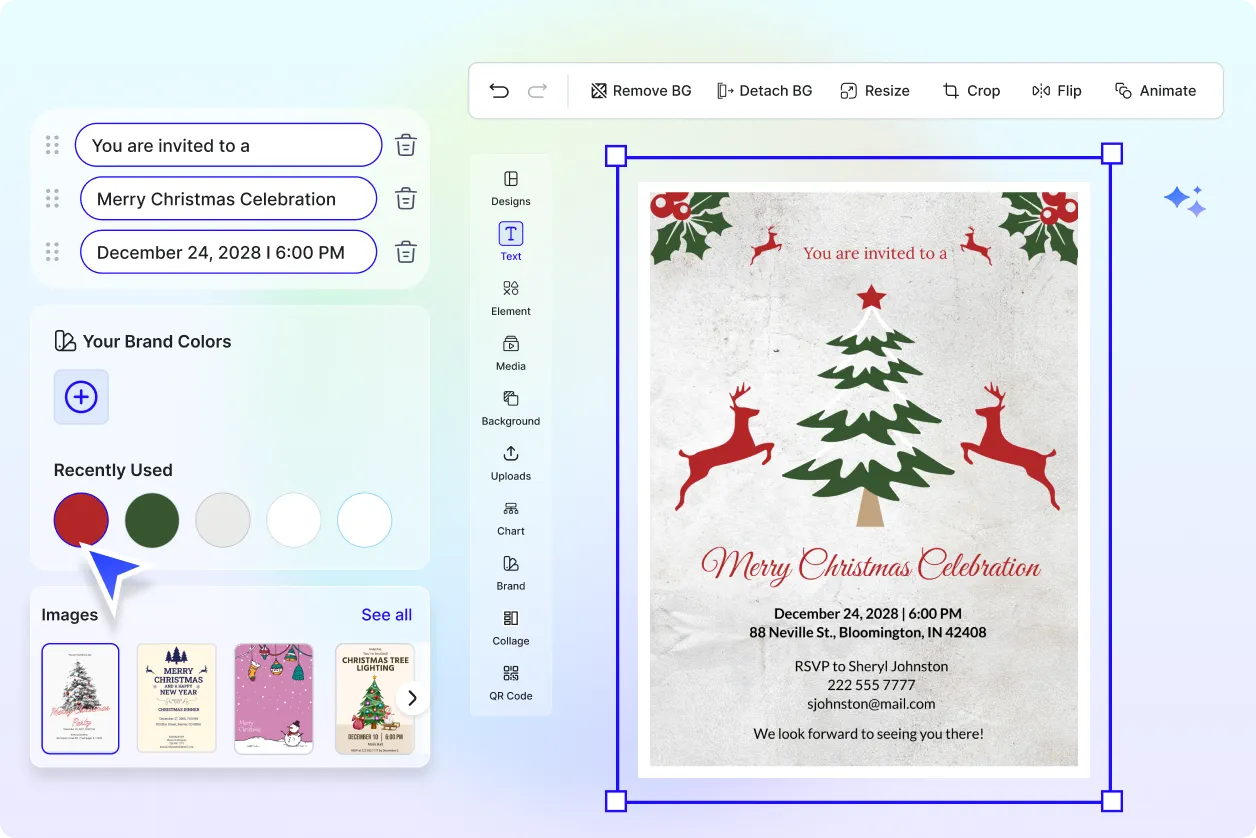
Task: Open the Designs panel
Action: [510, 189]
